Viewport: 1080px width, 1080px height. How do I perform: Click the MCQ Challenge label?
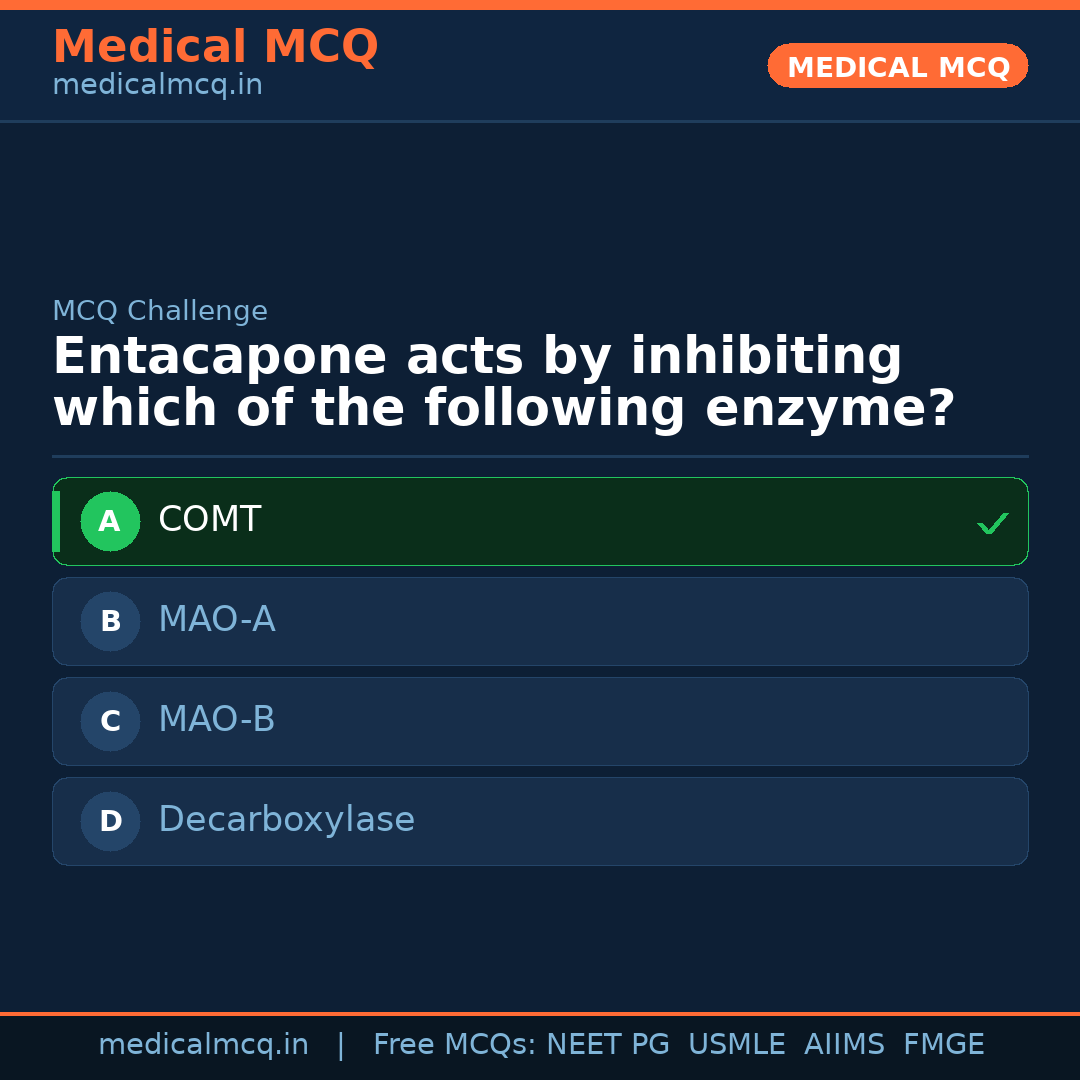coord(160,311)
